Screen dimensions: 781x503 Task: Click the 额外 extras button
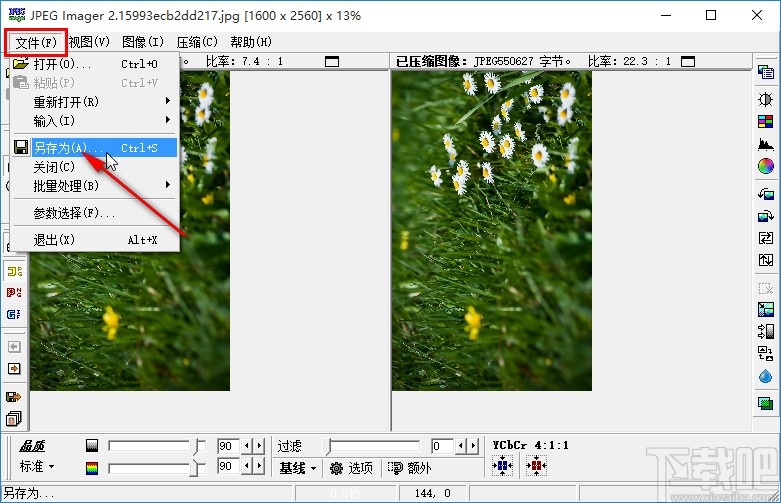(409, 468)
